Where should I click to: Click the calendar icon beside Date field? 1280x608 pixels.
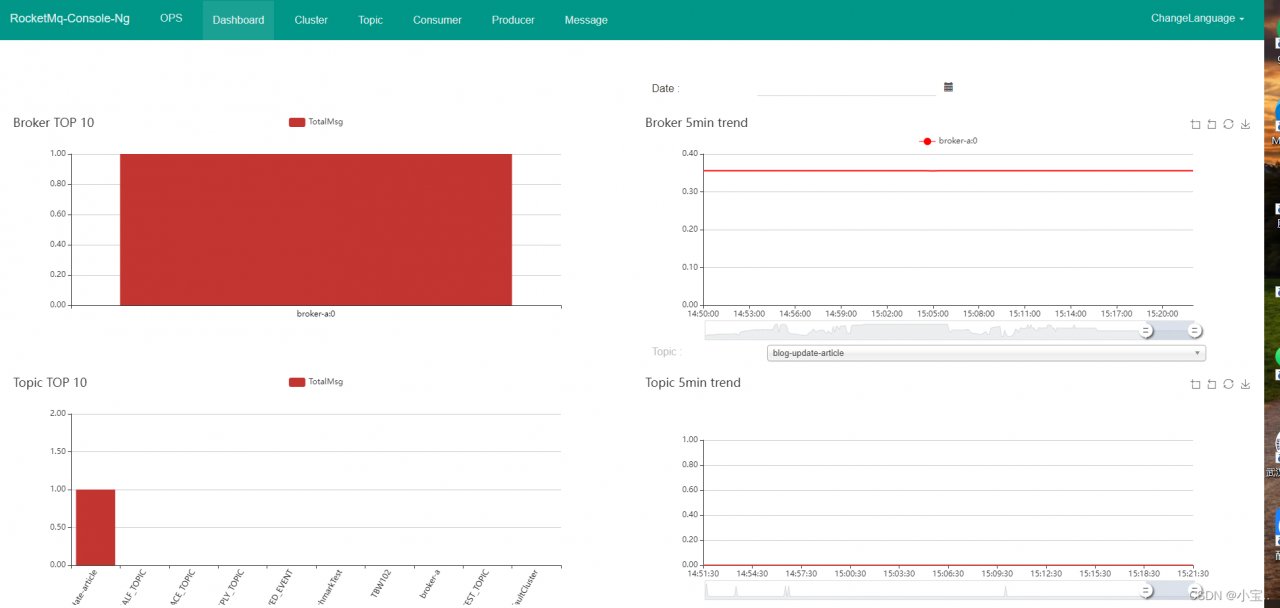tap(948, 87)
